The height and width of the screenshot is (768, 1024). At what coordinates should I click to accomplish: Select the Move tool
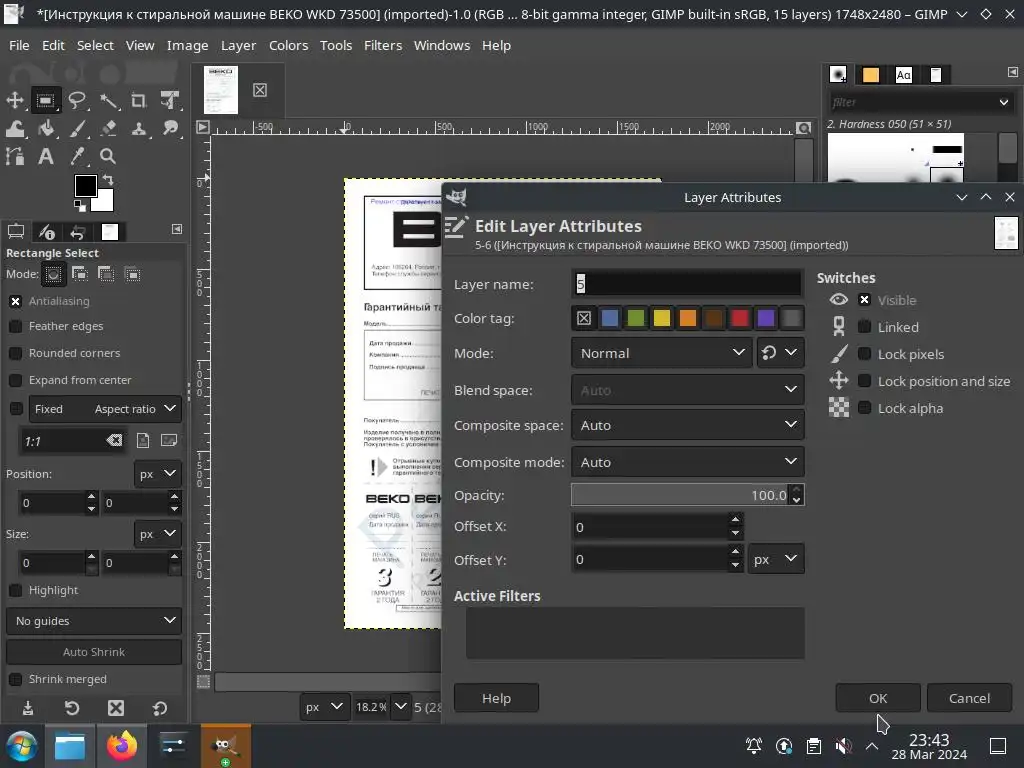click(x=15, y=100)
